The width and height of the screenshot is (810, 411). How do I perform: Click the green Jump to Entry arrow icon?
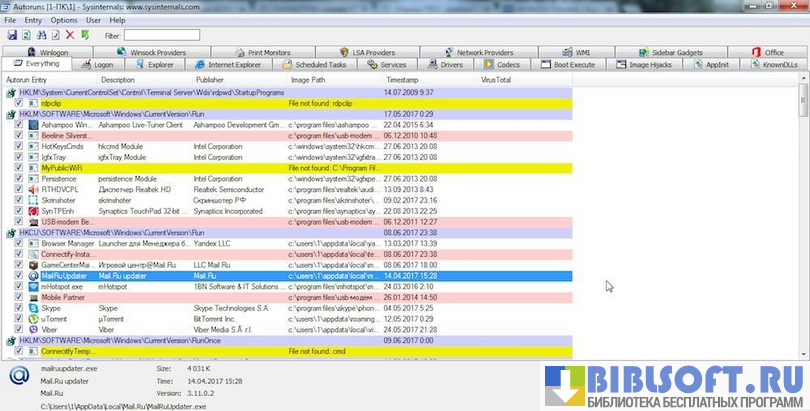tap(85, 35)
